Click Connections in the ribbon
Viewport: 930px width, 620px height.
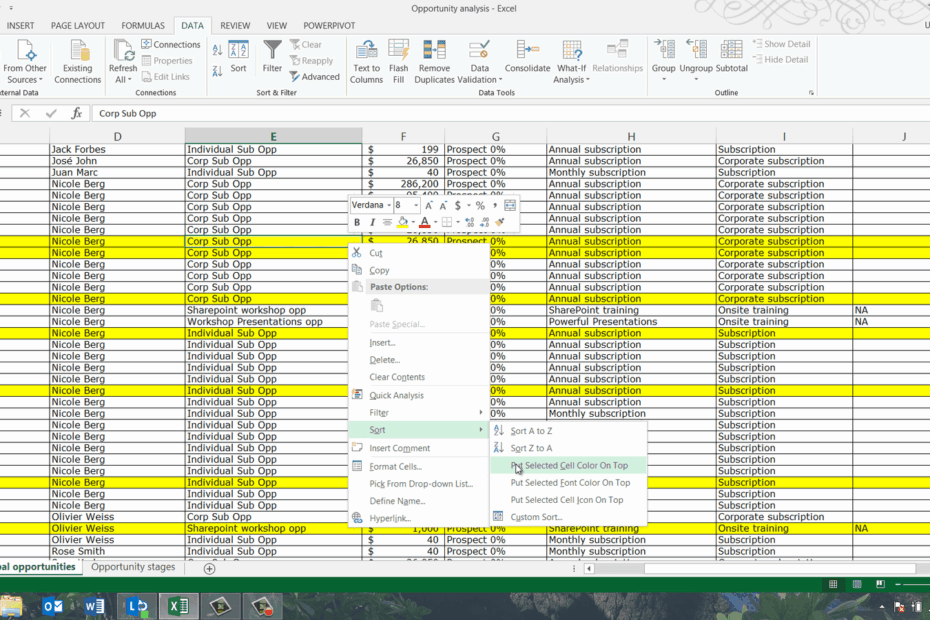tap(171, 44)
